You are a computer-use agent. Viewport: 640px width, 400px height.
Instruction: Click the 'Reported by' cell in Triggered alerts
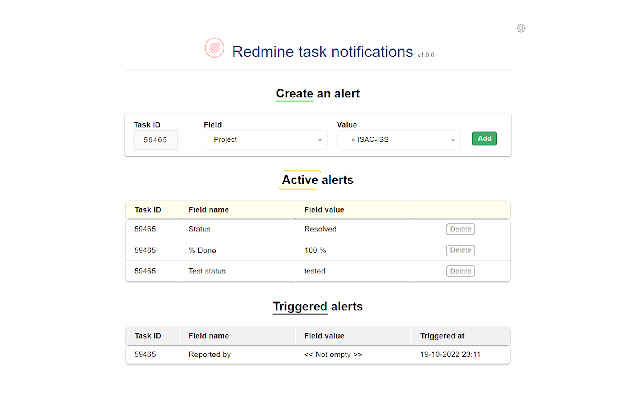pyautogui.click(x=209, y=354)
